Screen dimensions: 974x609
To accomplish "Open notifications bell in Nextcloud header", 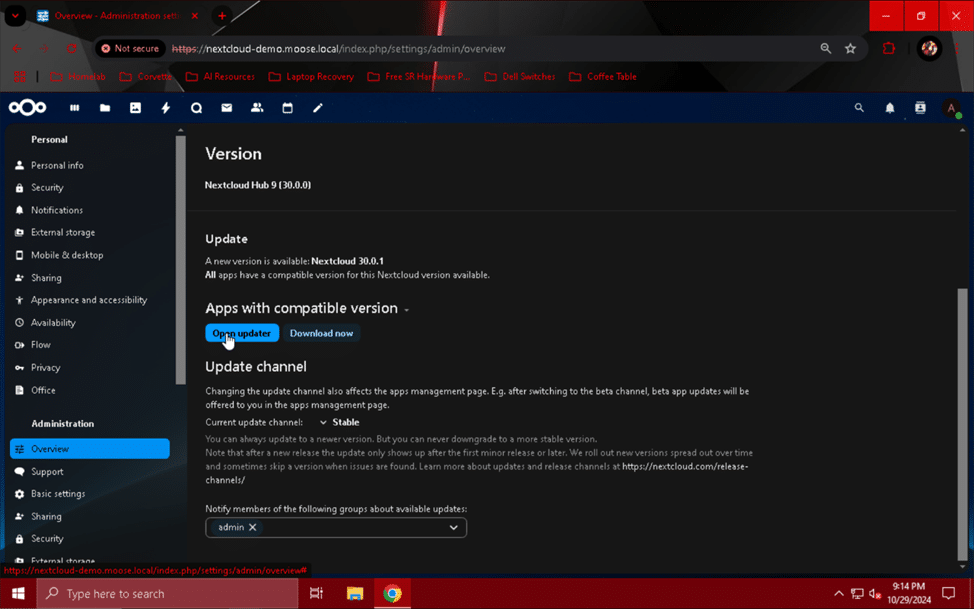I will click(x=890, y=108).
